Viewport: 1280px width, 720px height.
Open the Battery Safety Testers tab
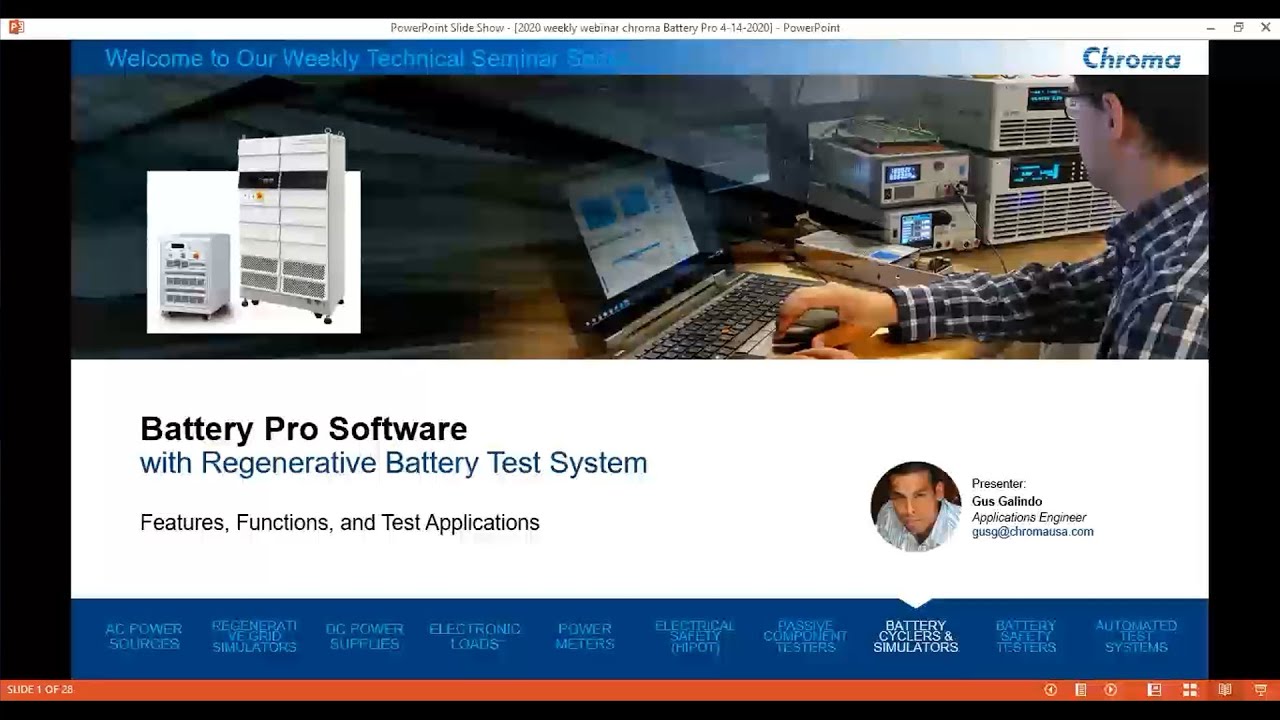tap(1026, 636)
